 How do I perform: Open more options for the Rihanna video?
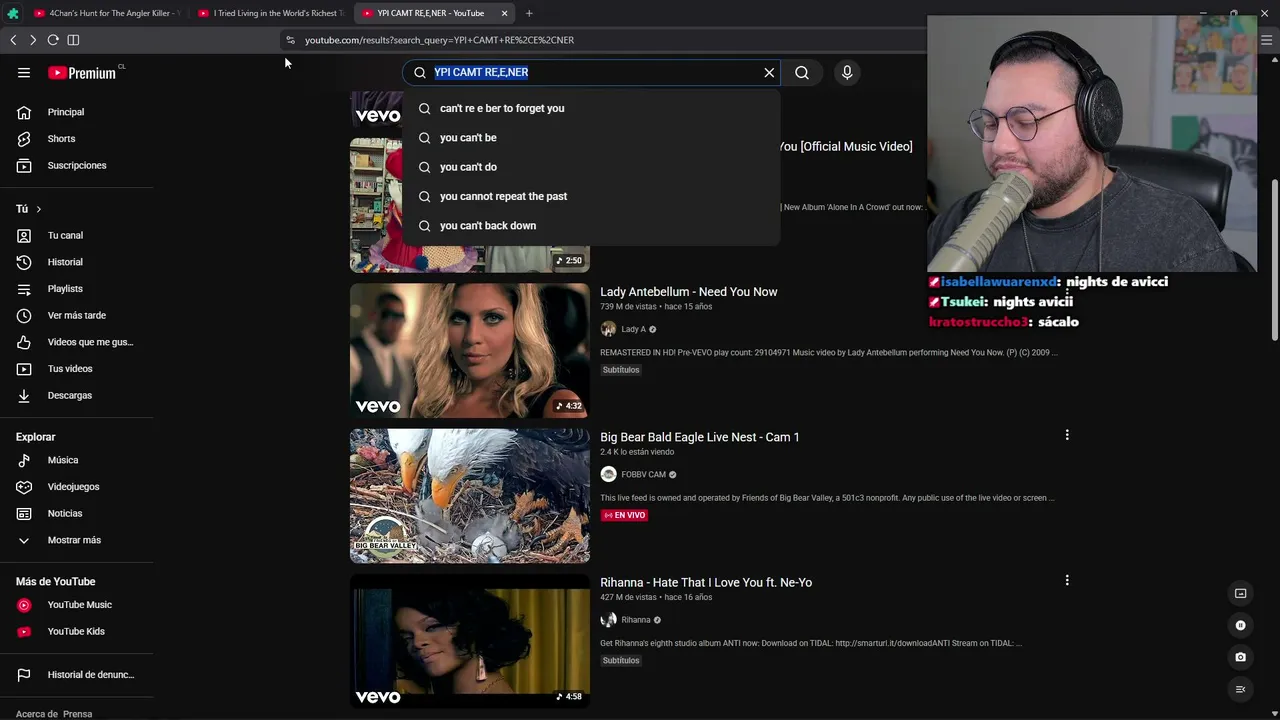pos(1067,580)
